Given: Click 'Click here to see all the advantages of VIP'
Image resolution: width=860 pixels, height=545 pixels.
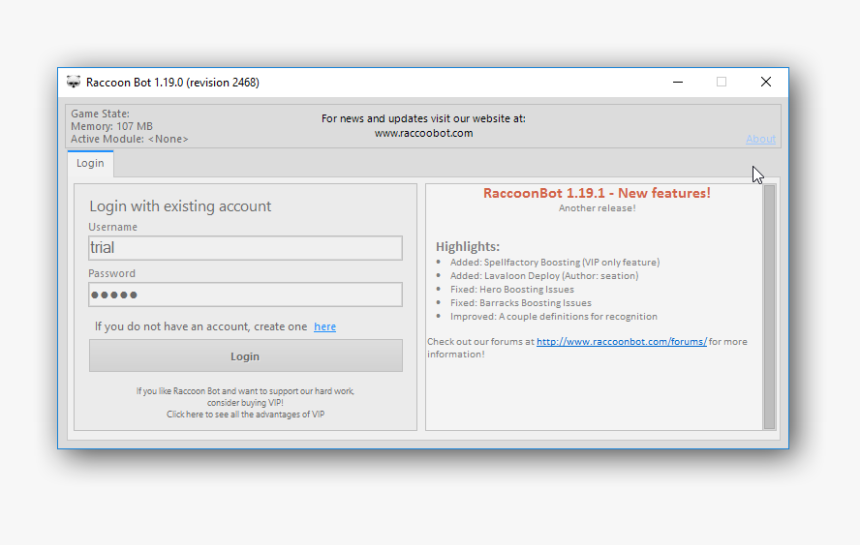Looking at the screenshot, I should tap(245, 415).
